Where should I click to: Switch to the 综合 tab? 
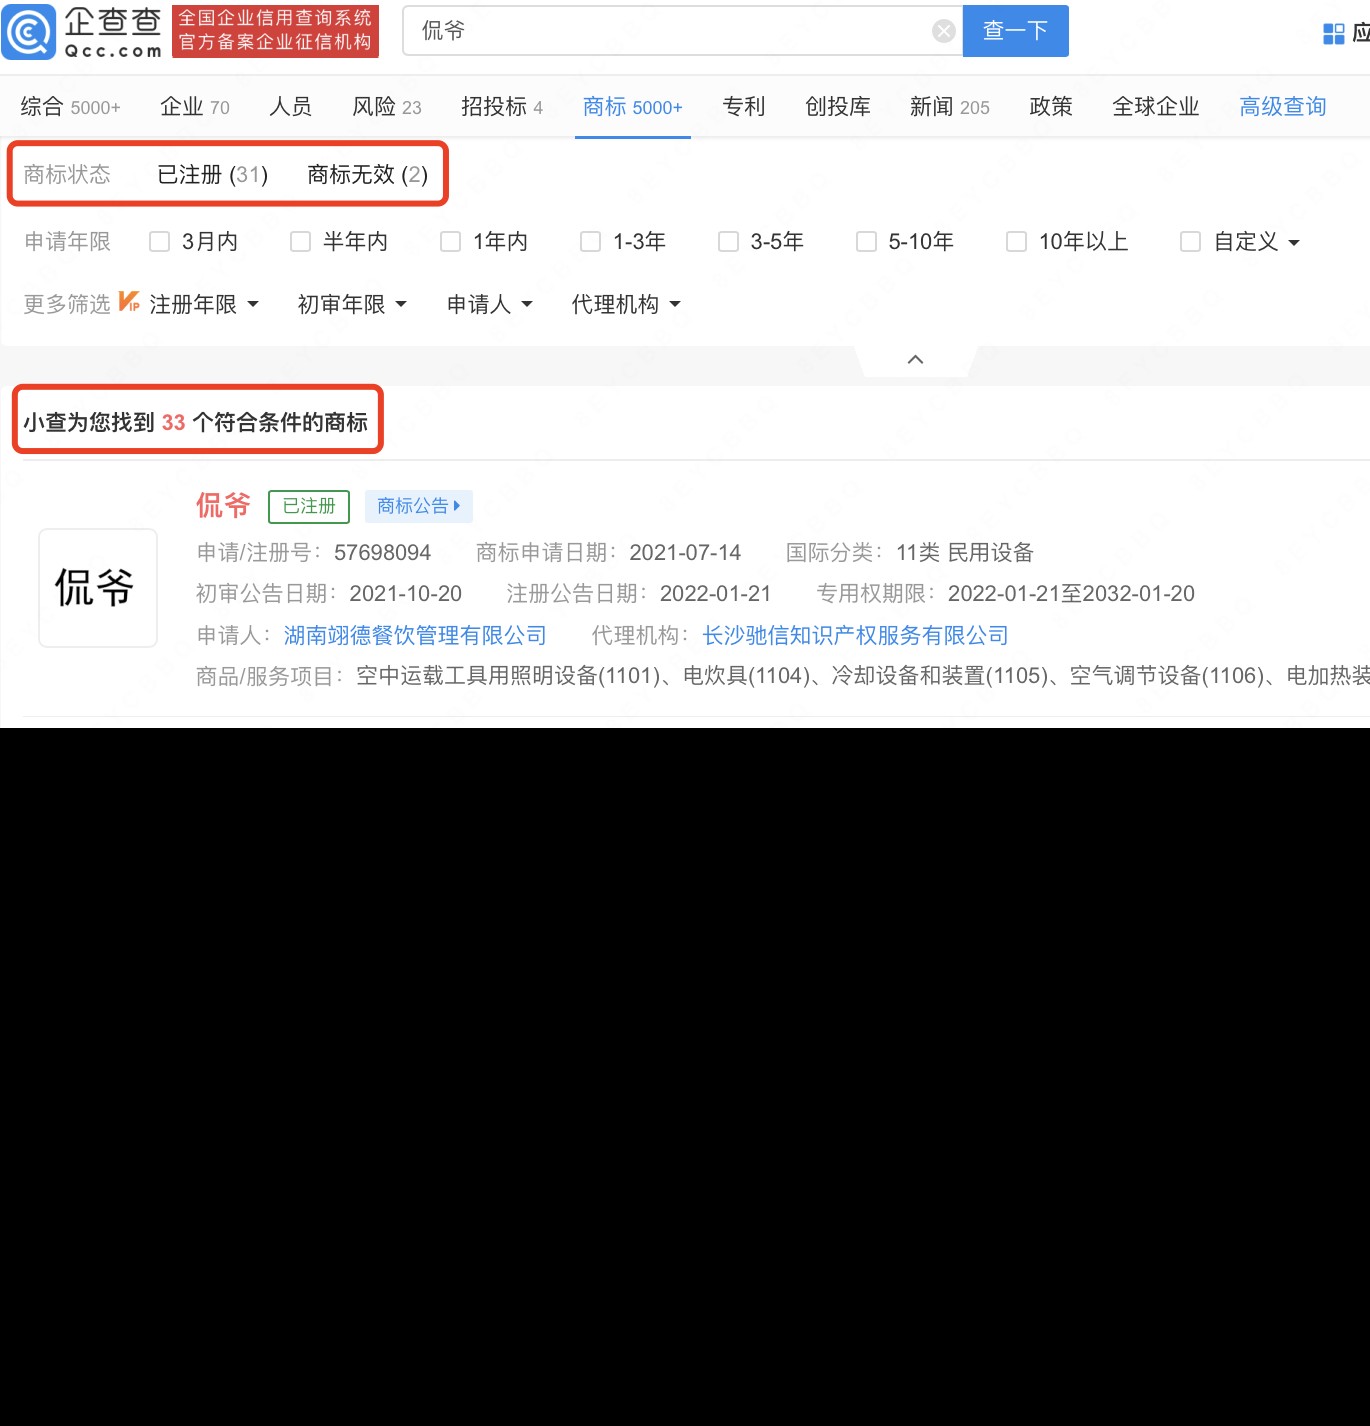70,107
